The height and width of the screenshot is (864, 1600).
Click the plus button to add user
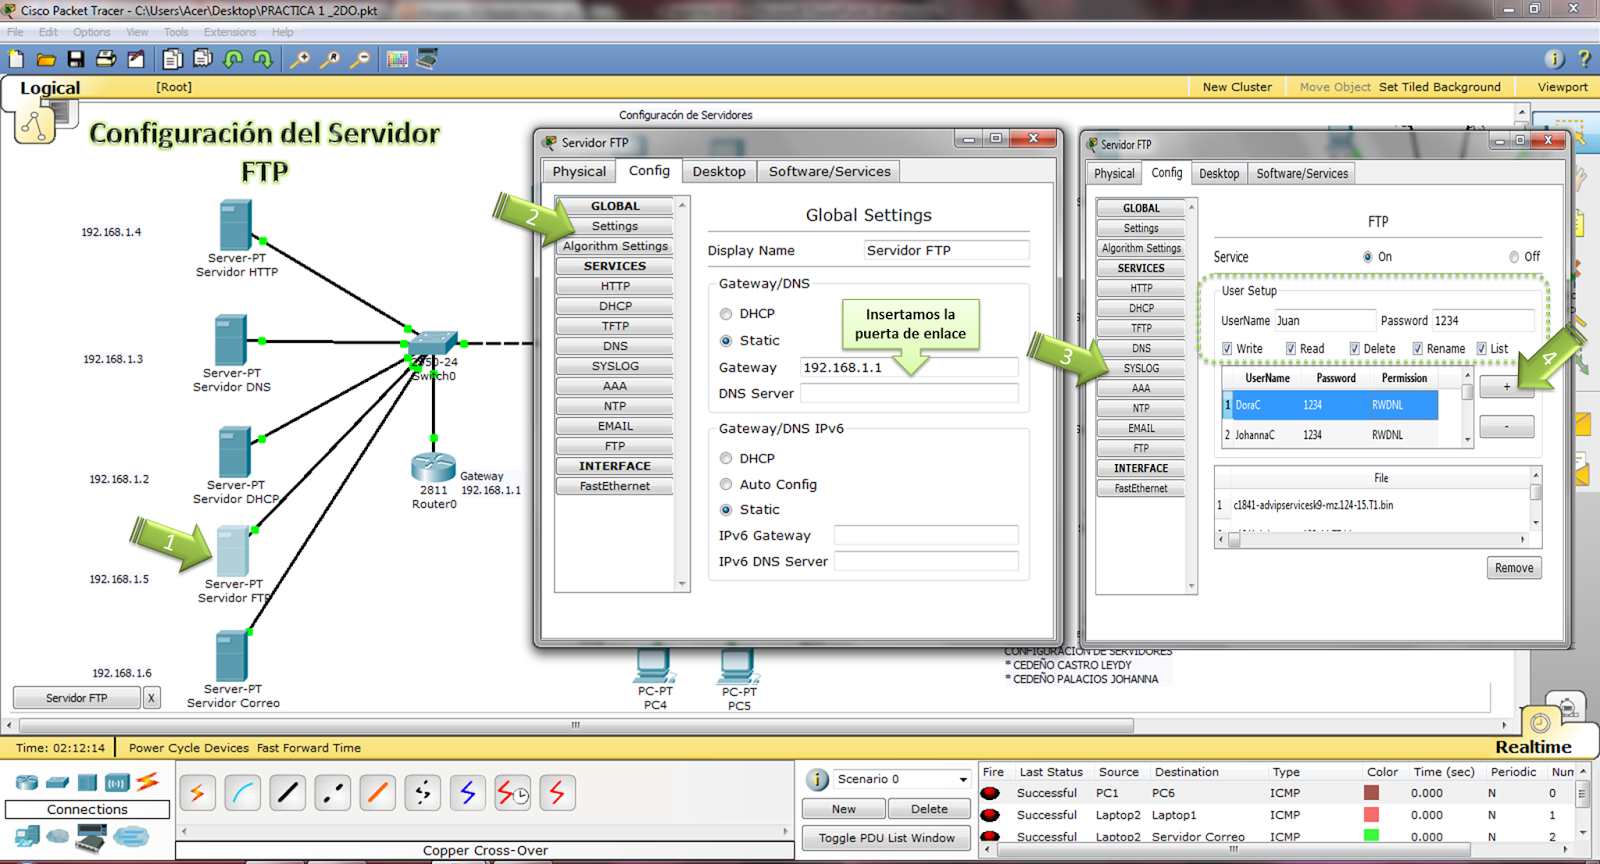tap(1506, 387)
